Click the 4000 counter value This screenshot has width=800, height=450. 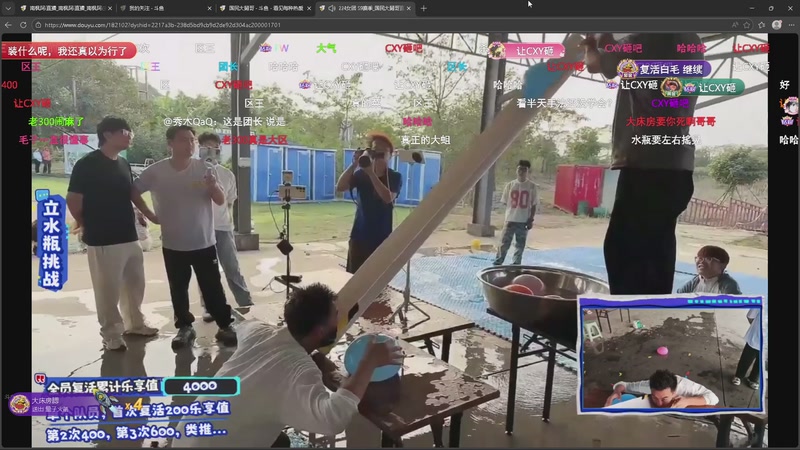(x=200, y=386)
